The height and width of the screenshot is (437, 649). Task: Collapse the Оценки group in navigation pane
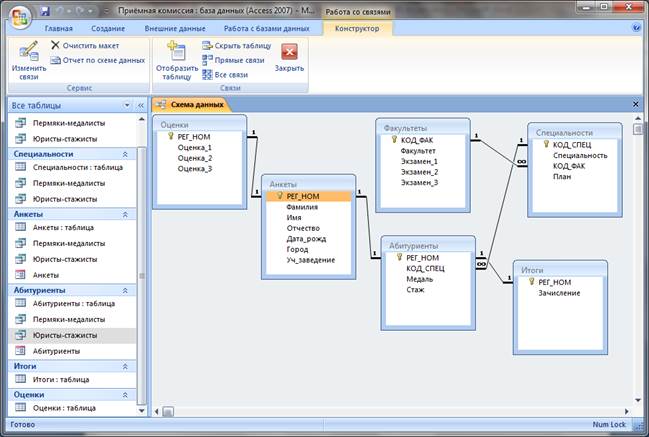pos(125,395)
